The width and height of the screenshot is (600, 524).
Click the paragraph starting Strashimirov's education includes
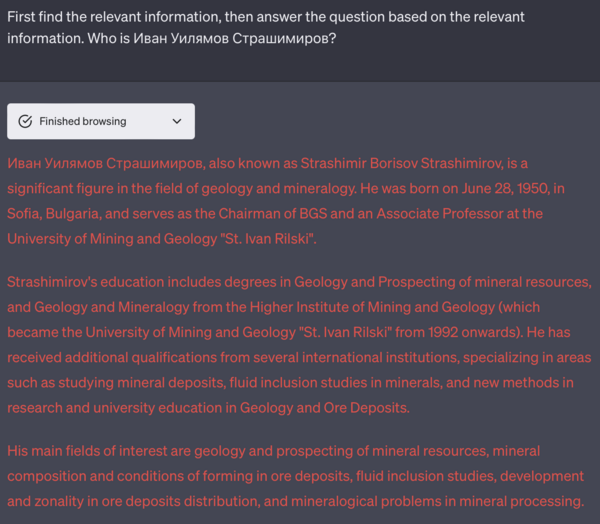pos(300,345)
